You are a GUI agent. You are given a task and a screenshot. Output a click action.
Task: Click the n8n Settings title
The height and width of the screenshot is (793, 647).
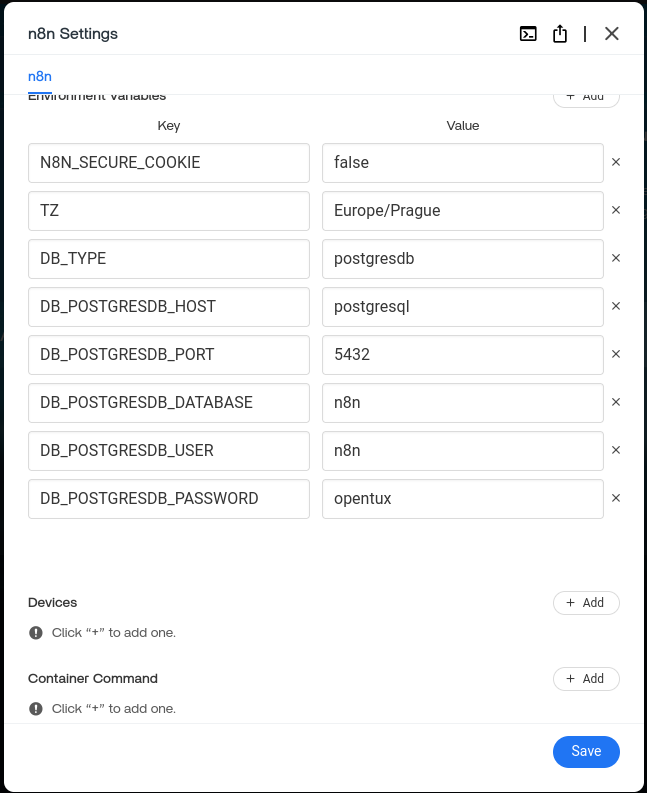pyautogui.click(x=73, y=34)
